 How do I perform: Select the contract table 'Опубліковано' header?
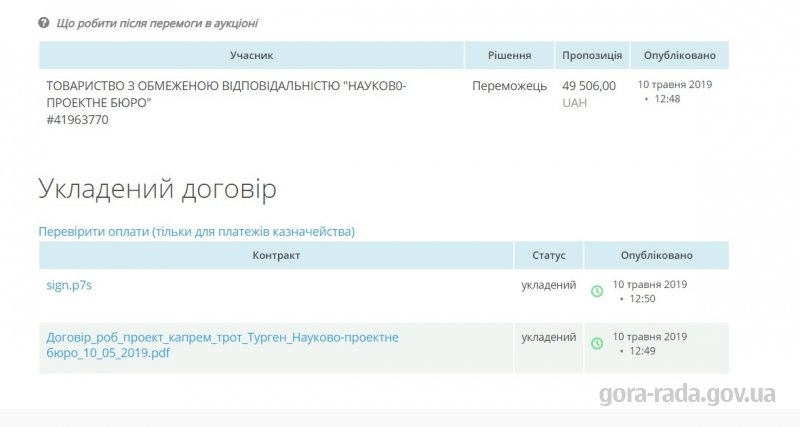tap(657, 255)
